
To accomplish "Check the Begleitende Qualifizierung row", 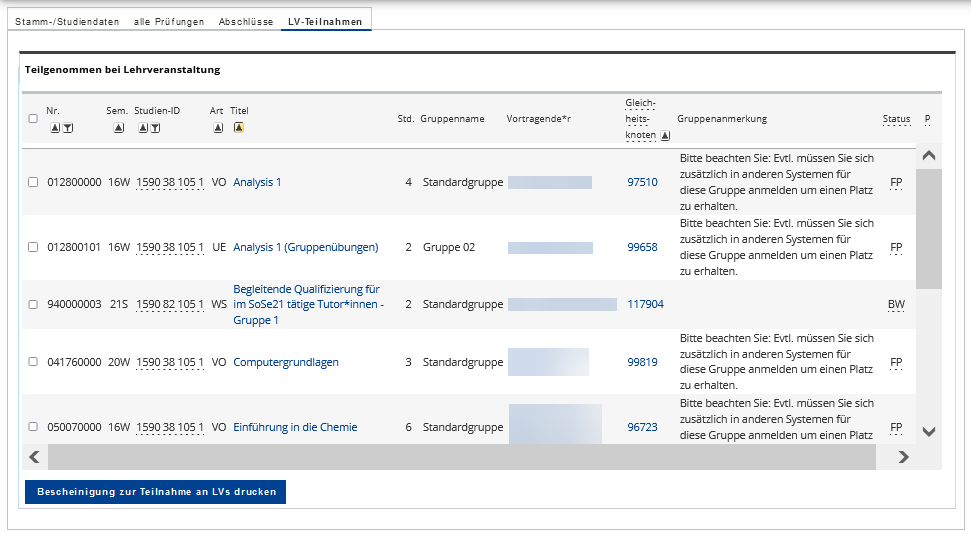I will [x=33, y=304].
